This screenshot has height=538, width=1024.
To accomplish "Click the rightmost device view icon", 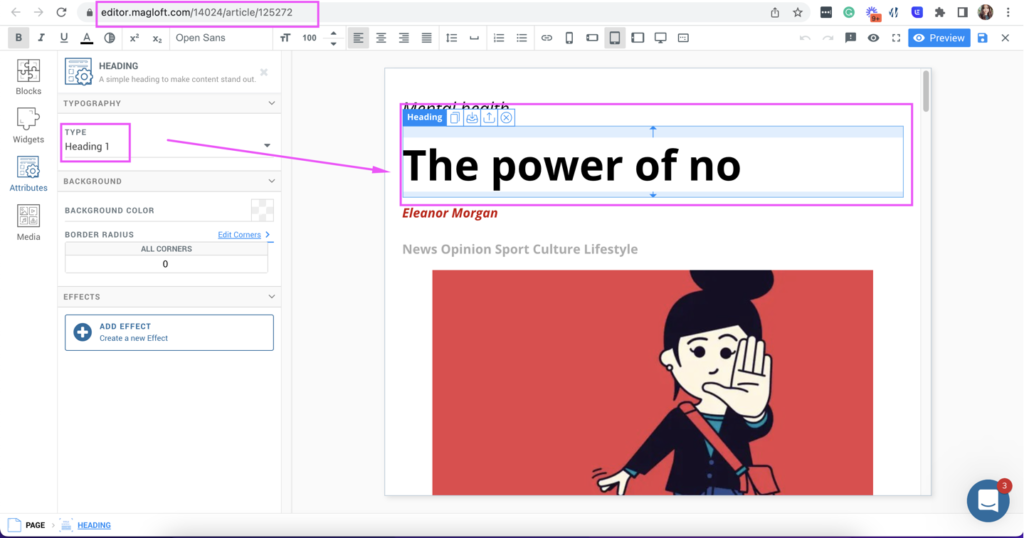I will point(683,38).
